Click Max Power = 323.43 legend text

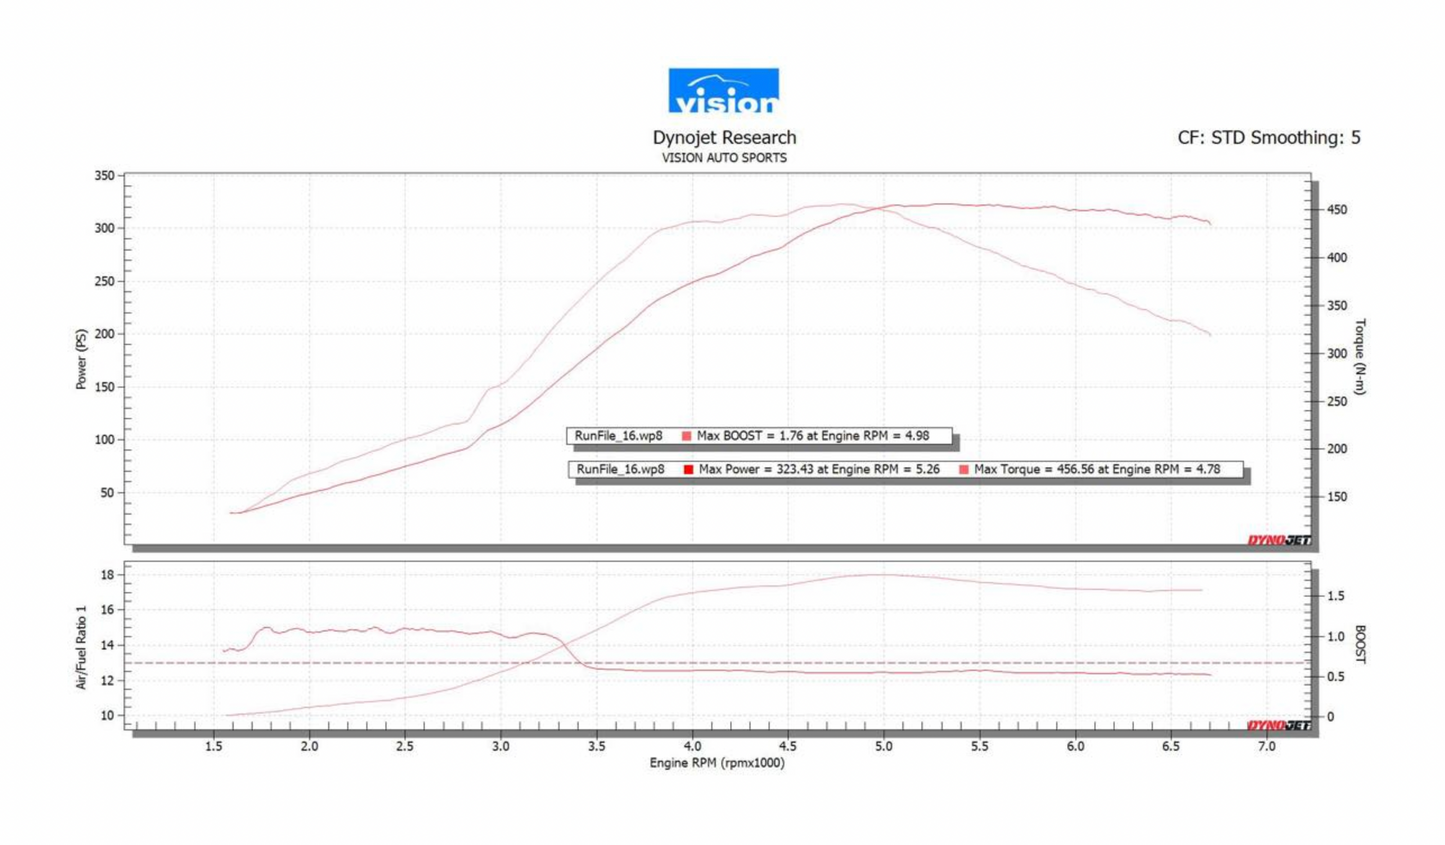tap(819, 469)
